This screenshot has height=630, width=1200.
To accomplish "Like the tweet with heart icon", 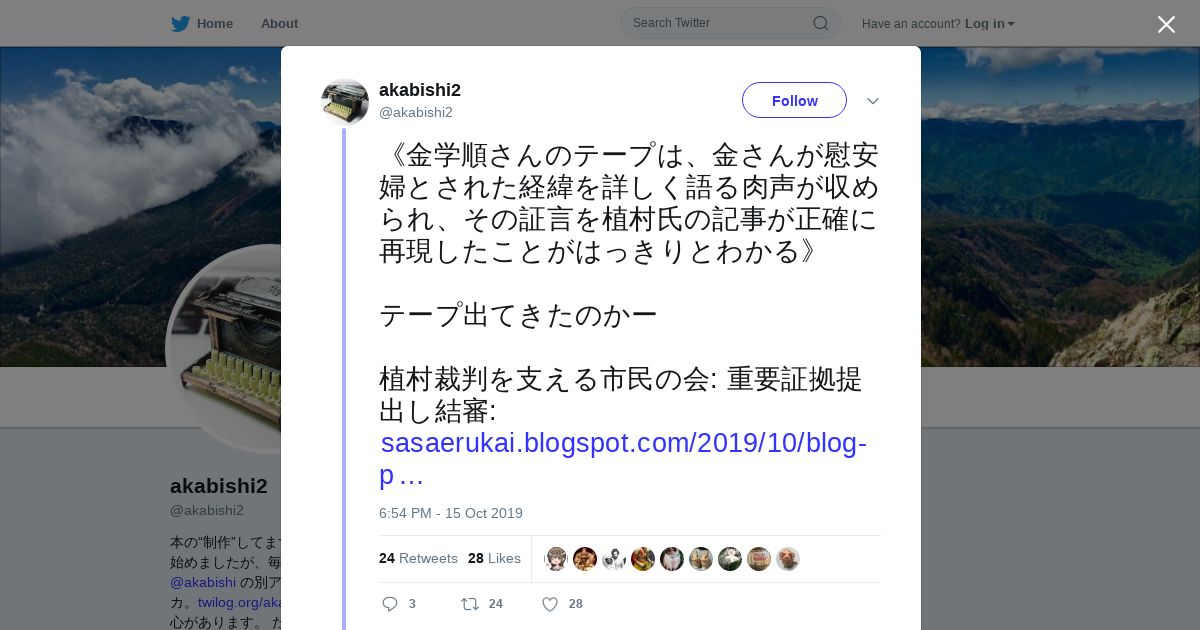I will [x=549, y=604].
